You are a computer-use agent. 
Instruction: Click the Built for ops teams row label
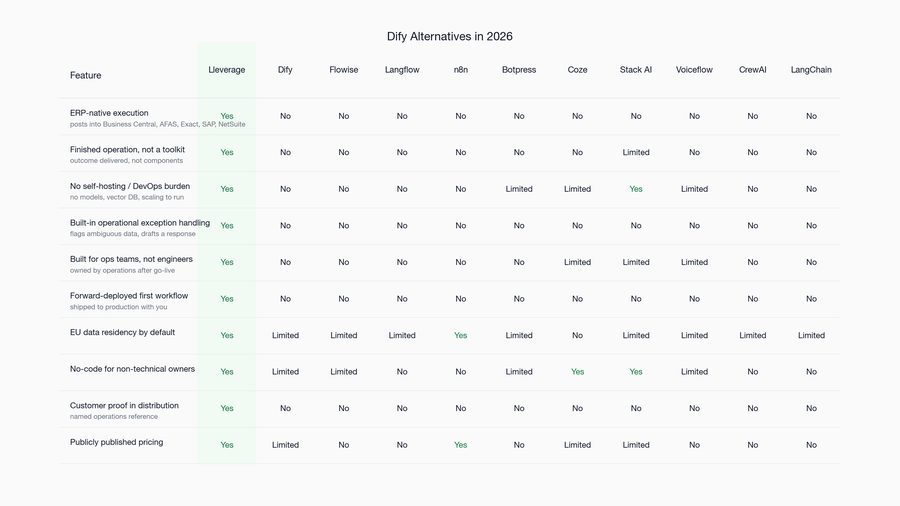[131, 259]
